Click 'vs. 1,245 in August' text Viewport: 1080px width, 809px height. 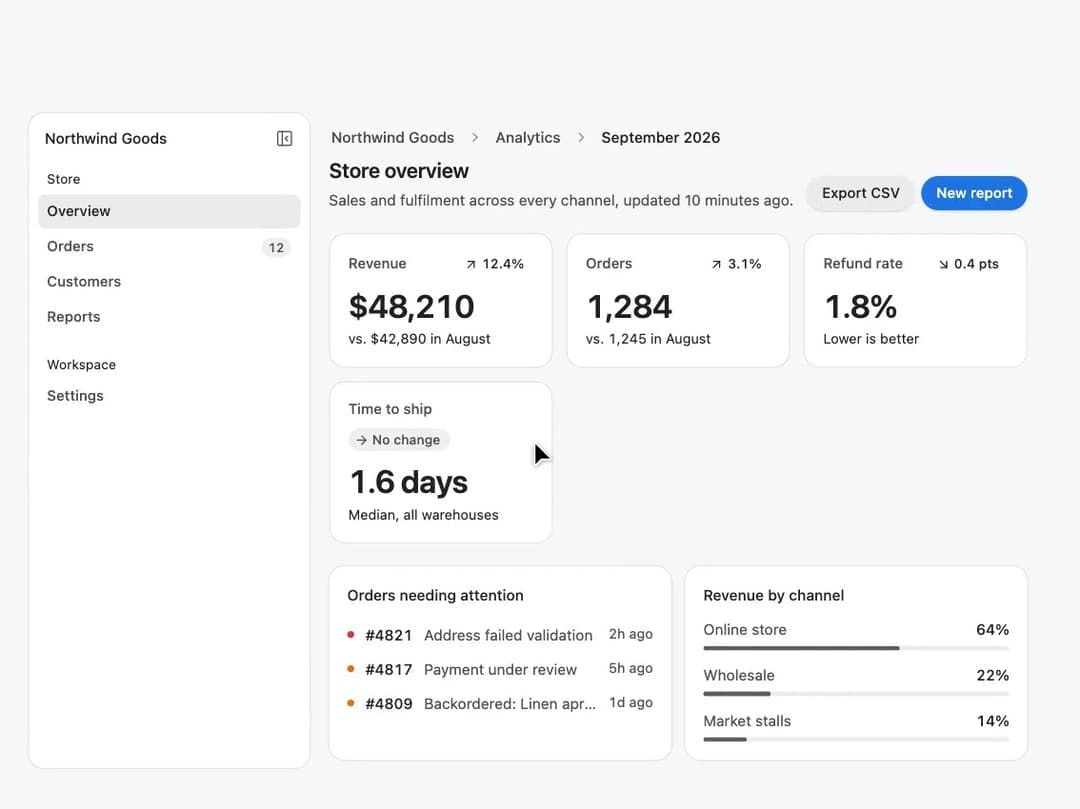[x=648, y=339]
